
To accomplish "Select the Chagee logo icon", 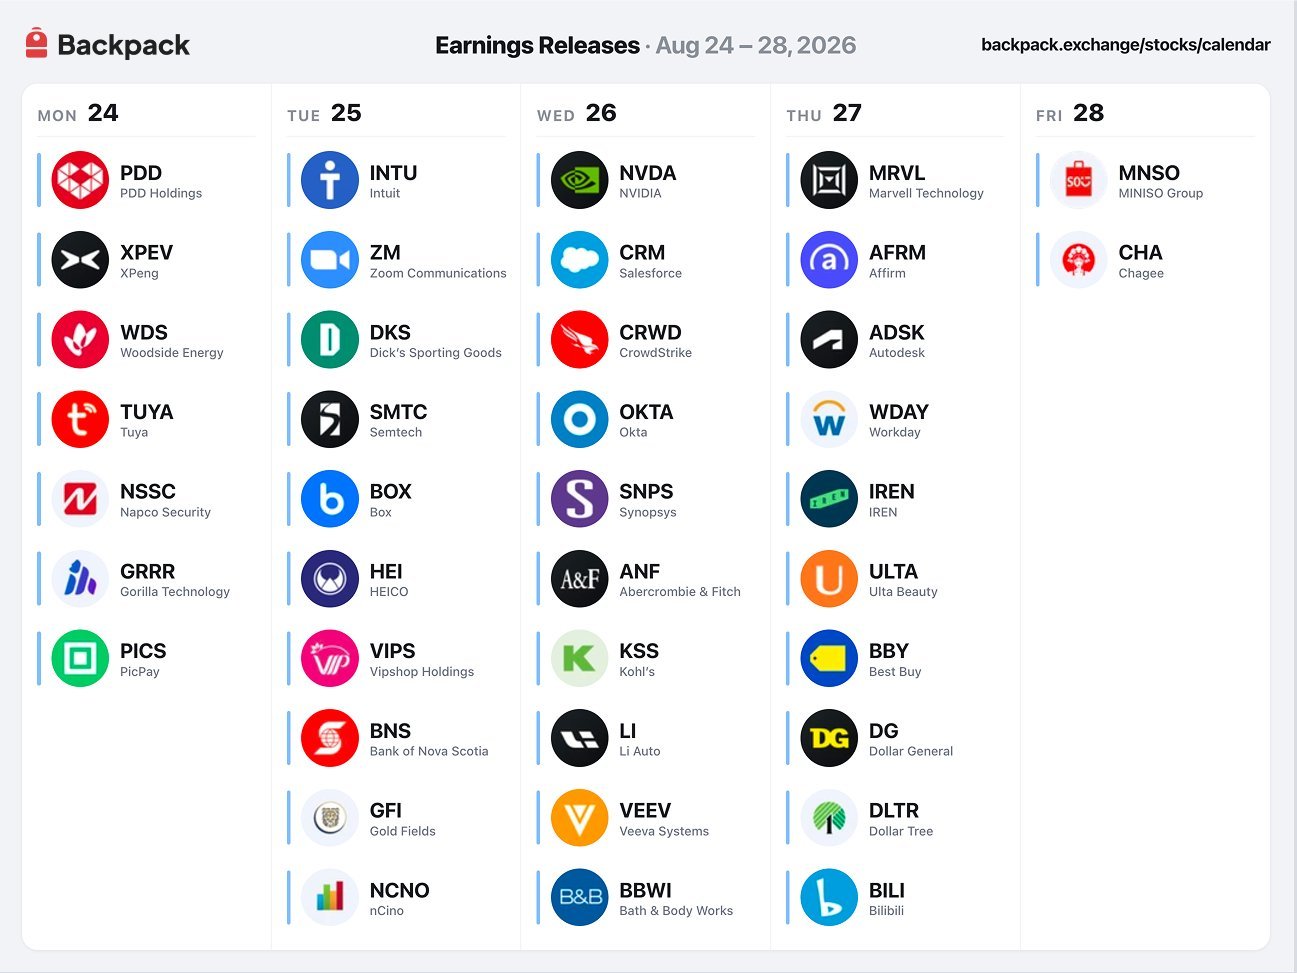I will 1079,260.
